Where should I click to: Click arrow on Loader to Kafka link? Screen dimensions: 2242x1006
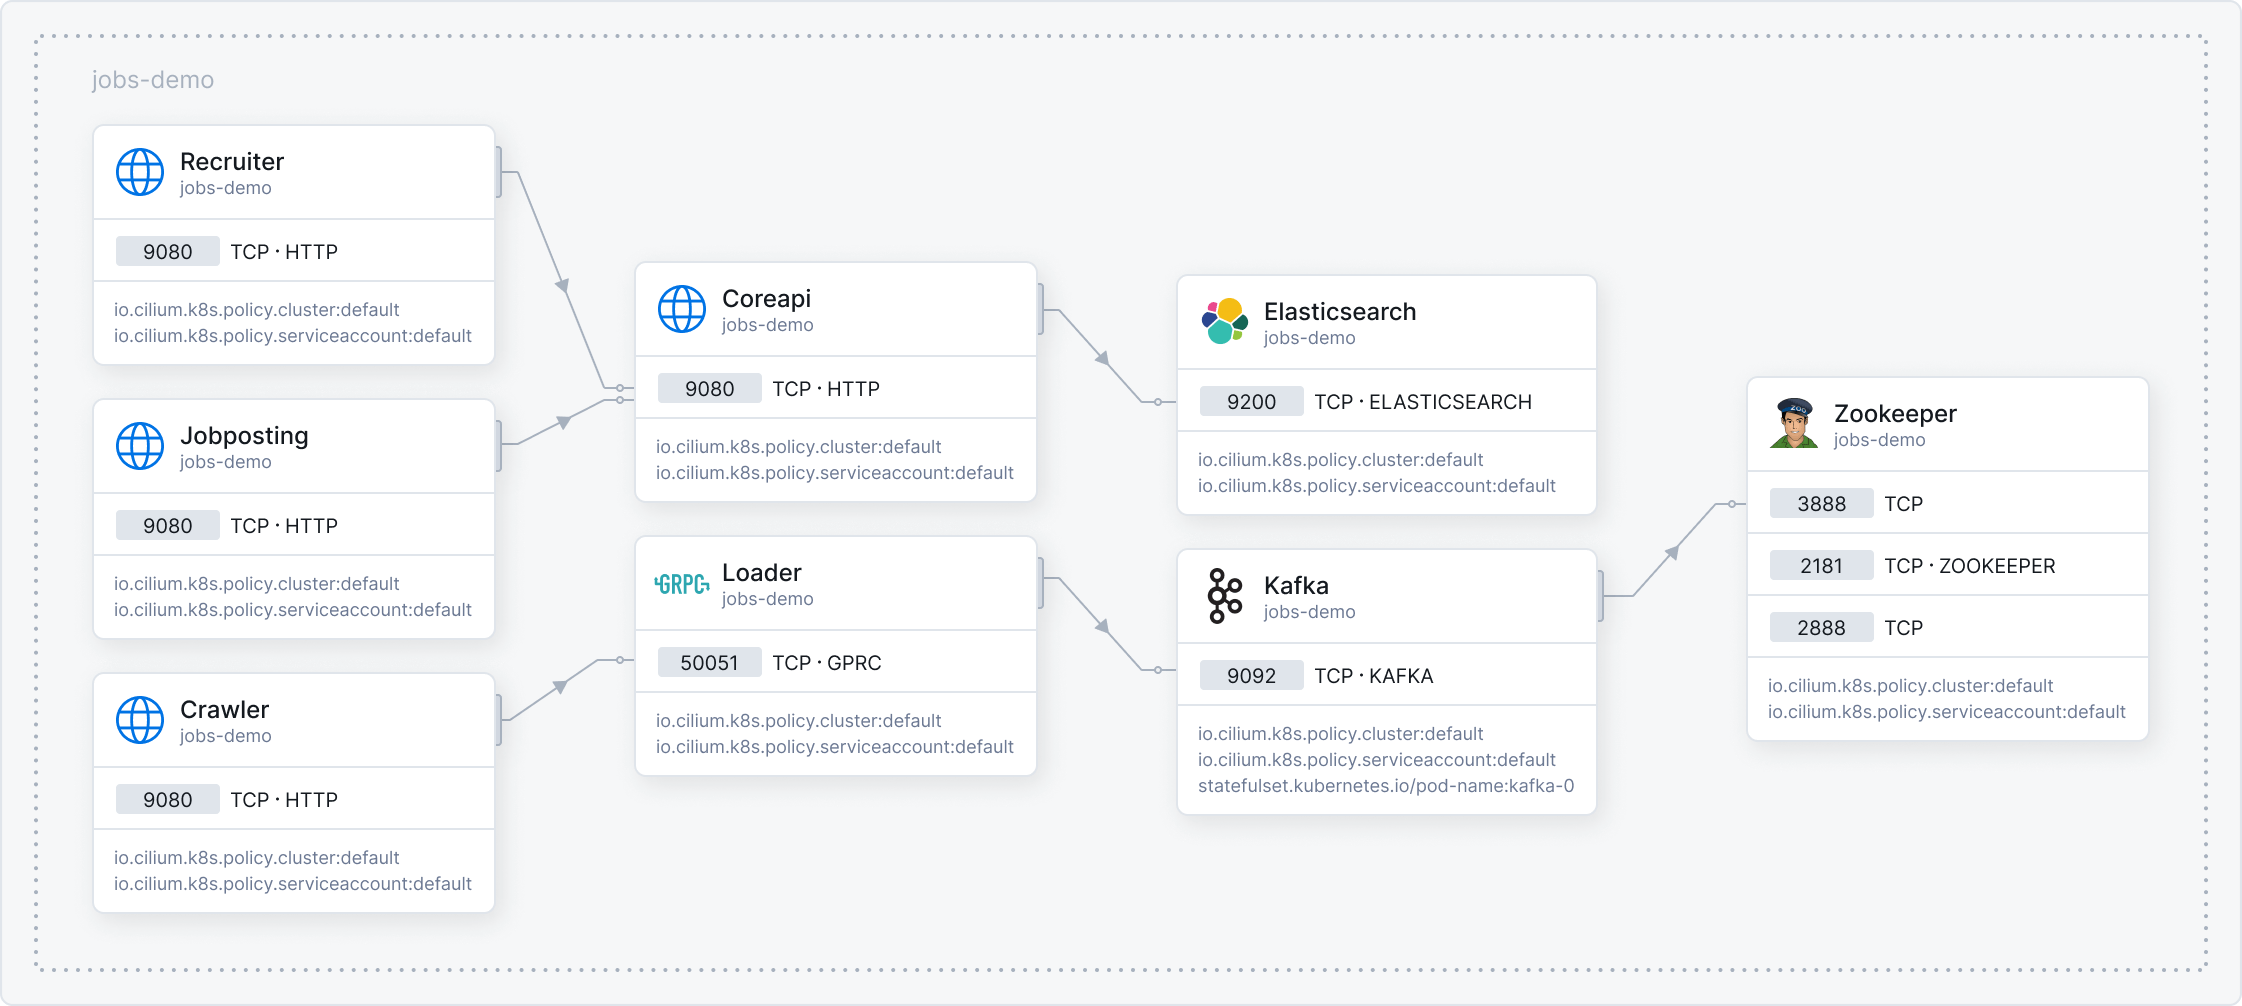[x=1102, y=626]
